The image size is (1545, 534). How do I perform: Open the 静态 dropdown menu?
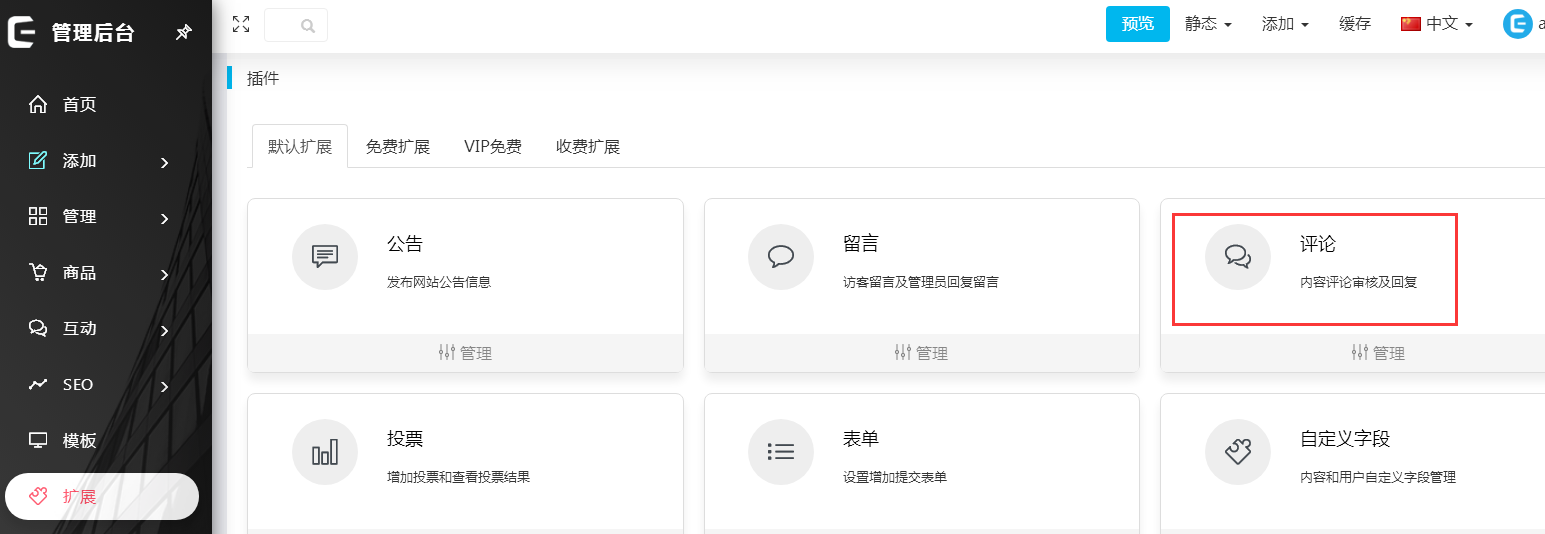click(x=1208, y=24)
